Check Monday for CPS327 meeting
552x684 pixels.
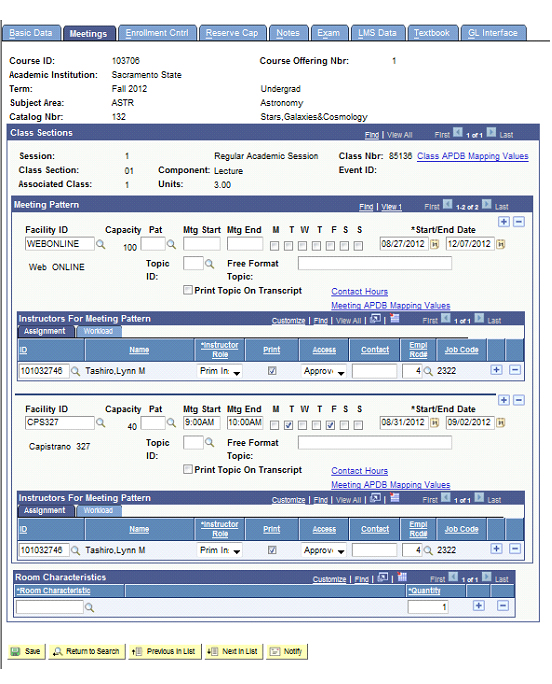[x=274, y=425]
